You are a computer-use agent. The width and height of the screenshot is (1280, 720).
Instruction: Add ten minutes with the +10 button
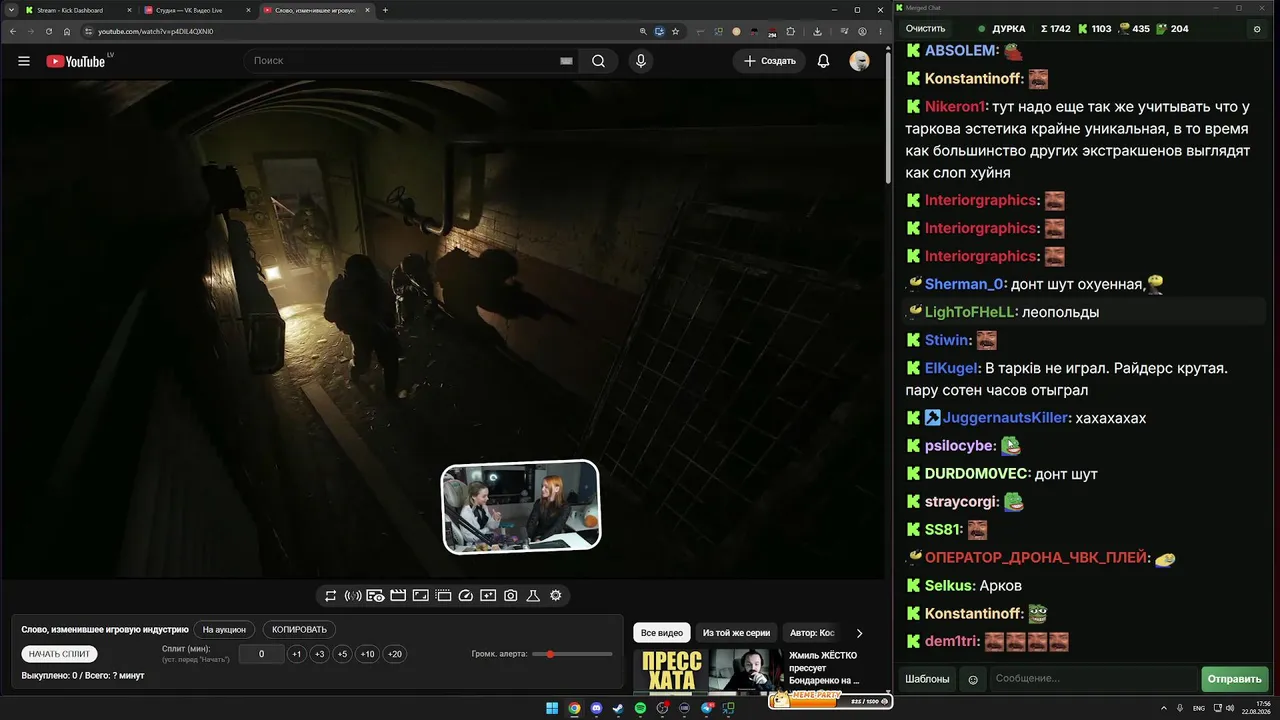(368, 654)
